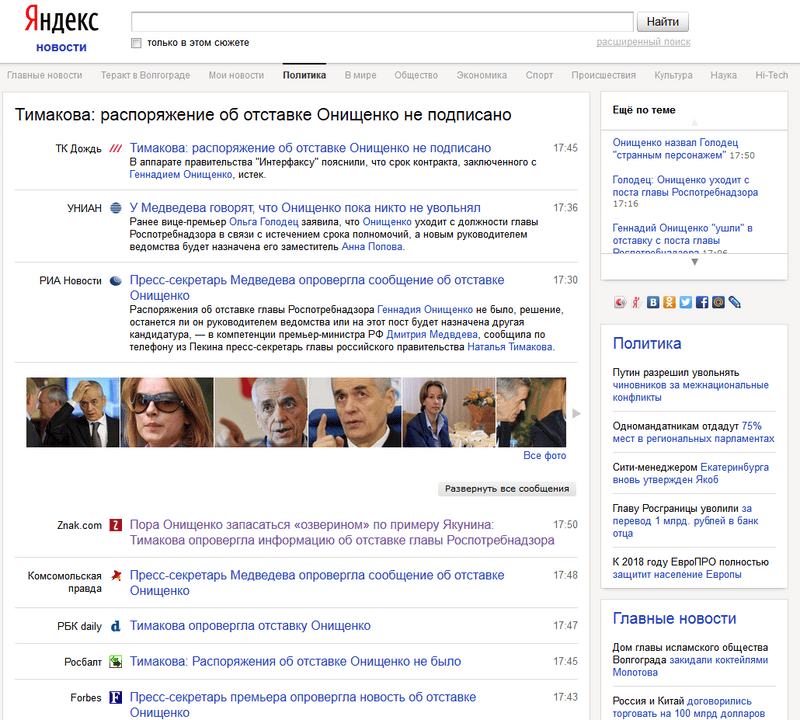
Task: Click the Komsomolskaya Pravda source icon
Action: point(116,576)
